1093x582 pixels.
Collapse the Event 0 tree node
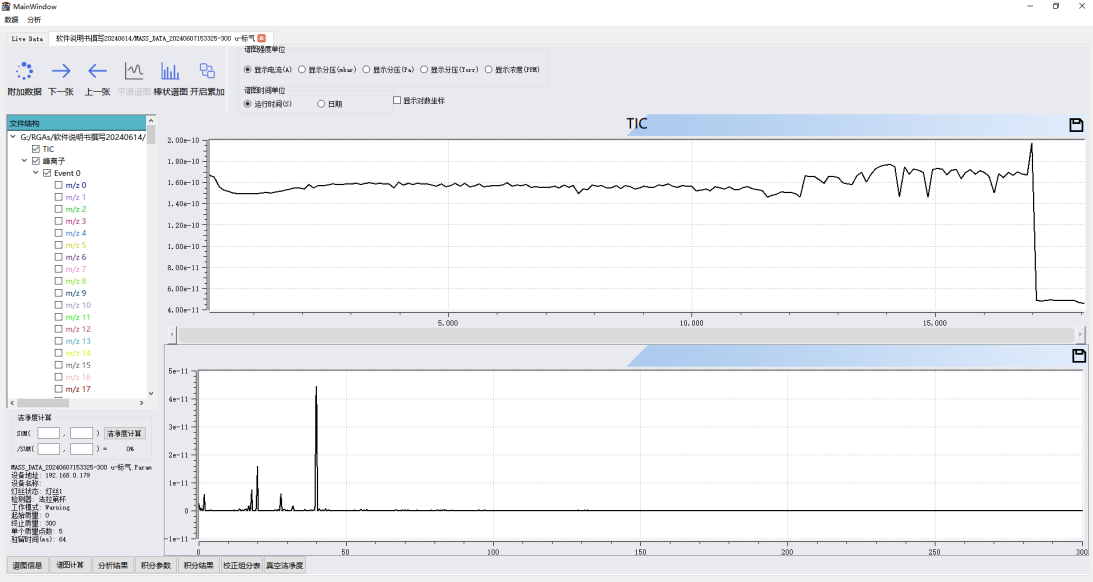click(x=35, y=173)
